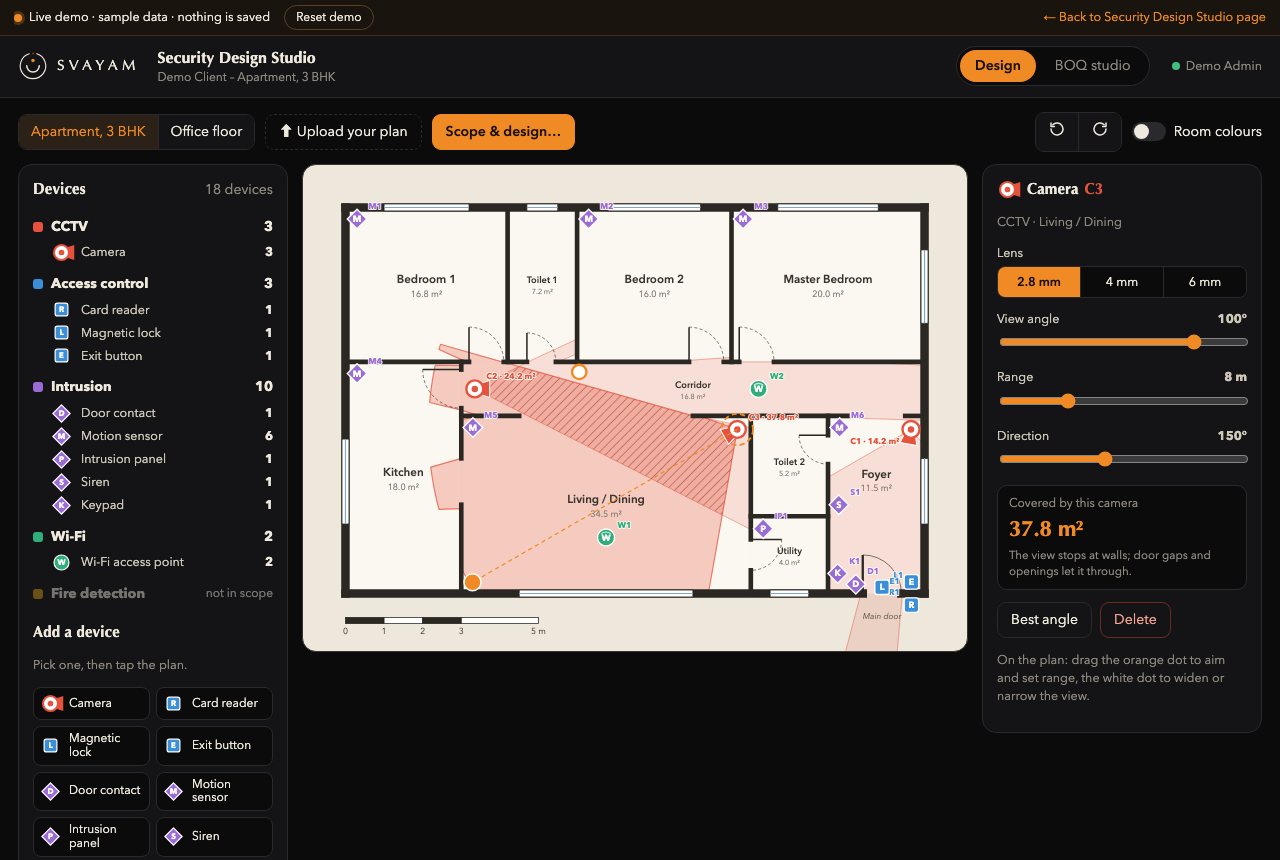Click the Direction slider handle
This screenshot has width=1280, height=860.
[1105, 459]
